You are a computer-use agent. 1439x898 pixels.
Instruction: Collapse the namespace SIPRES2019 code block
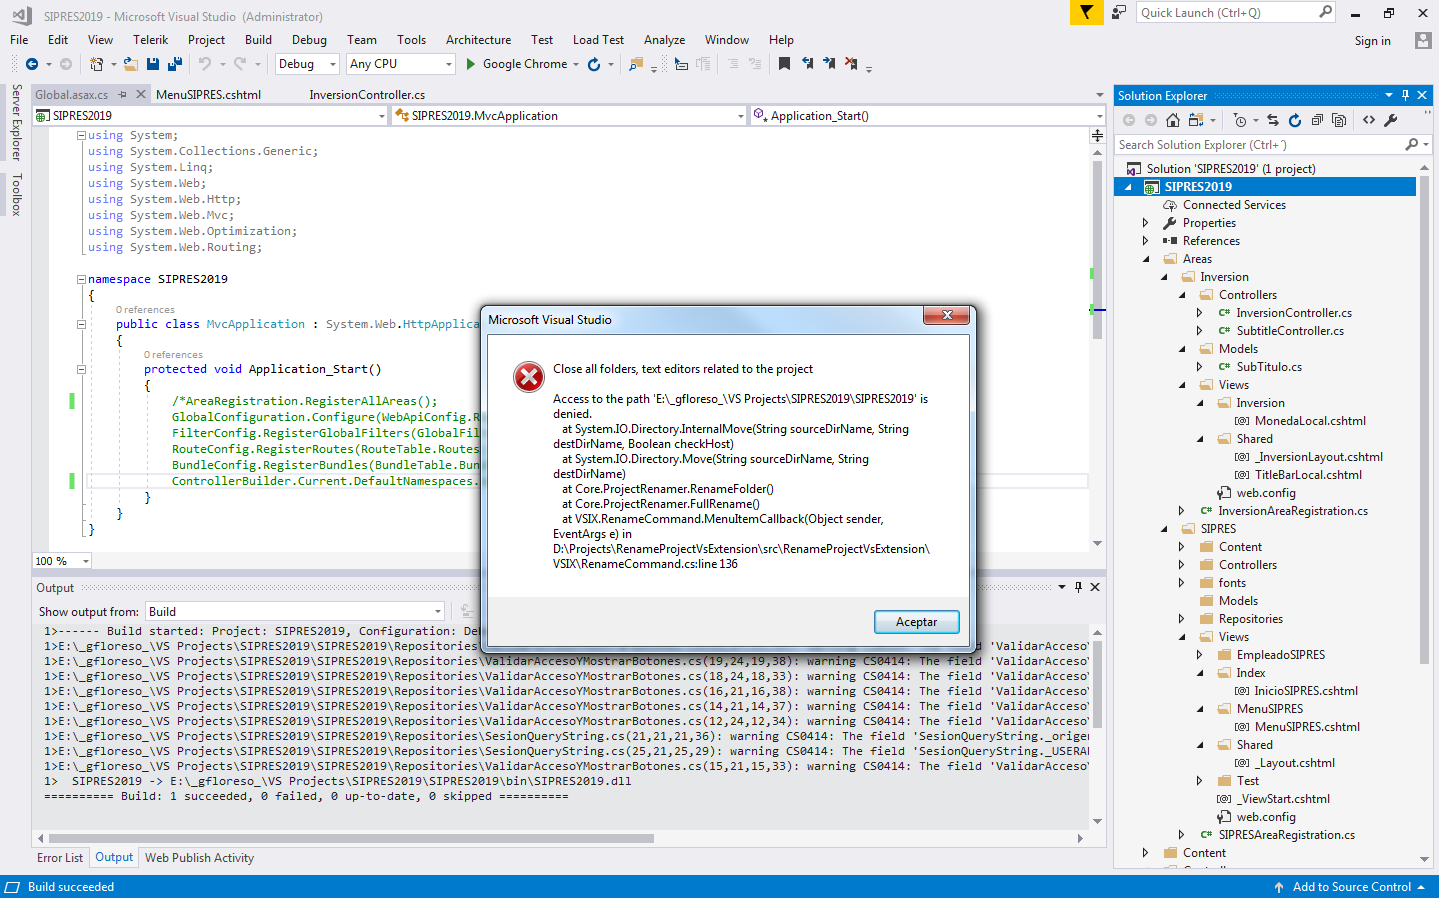(x=81, y=280)
